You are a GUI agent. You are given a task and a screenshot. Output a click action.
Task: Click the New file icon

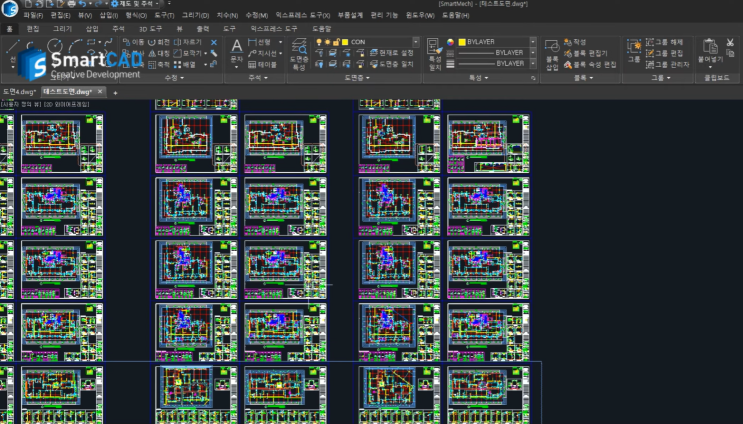click(x=28, y=4)
